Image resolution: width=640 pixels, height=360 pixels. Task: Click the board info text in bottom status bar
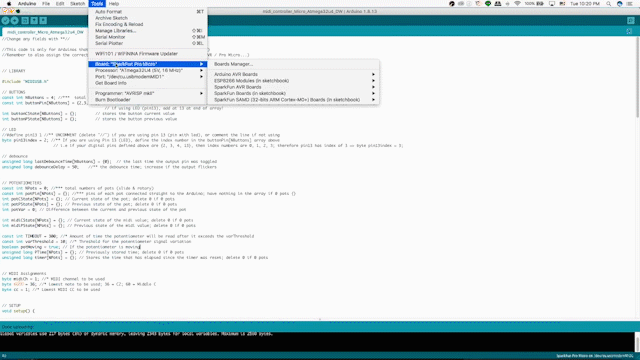pos(595,356)
